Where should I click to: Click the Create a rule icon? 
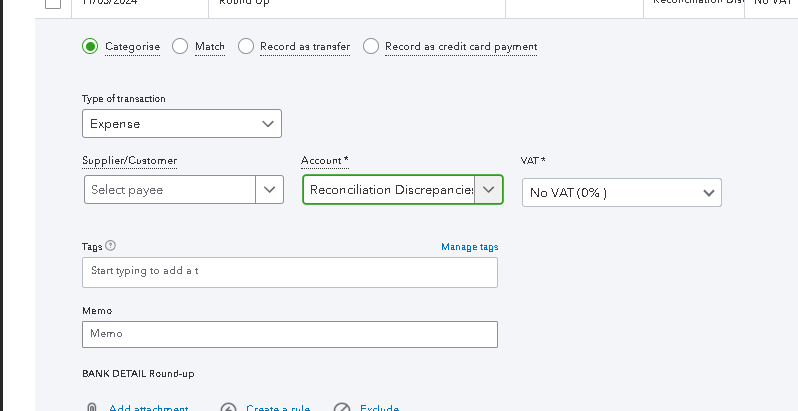pyautogui.click(x=229, y=408)
